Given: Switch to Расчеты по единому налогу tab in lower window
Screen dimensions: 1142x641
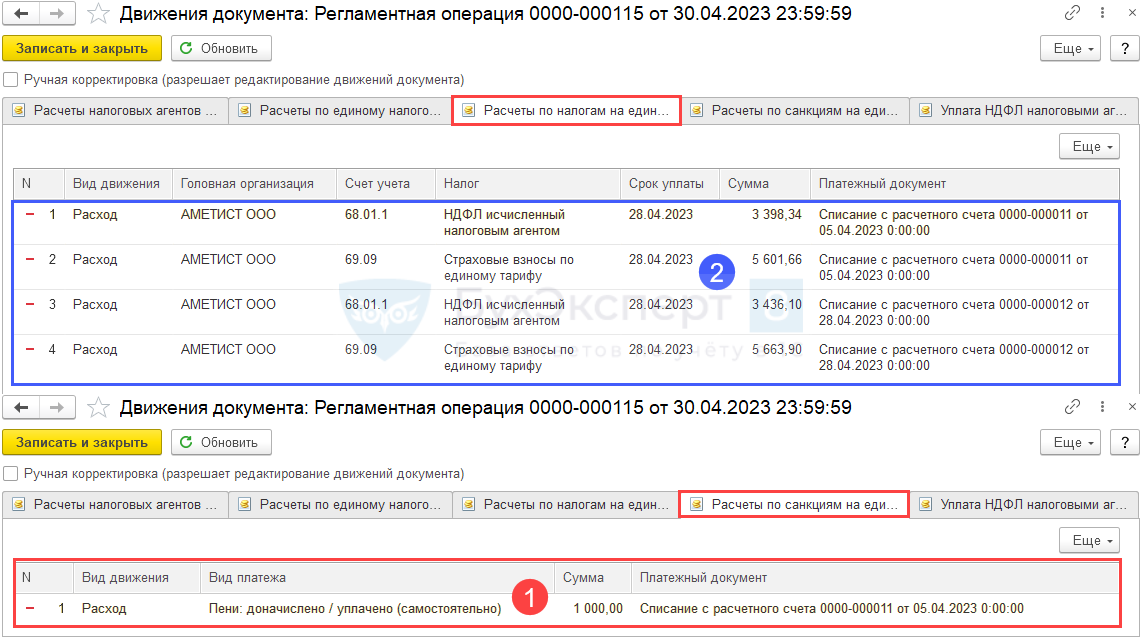Looking at the screenshot, I should [341, 505].
